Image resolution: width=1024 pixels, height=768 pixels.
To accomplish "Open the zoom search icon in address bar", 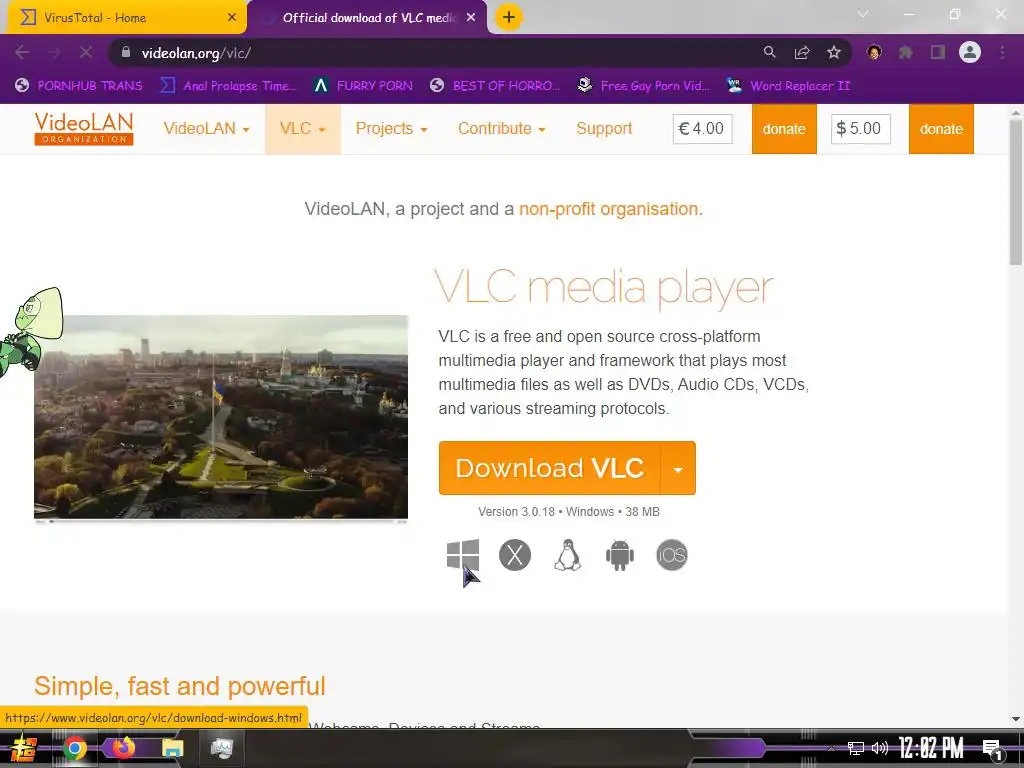I will 770,52.
